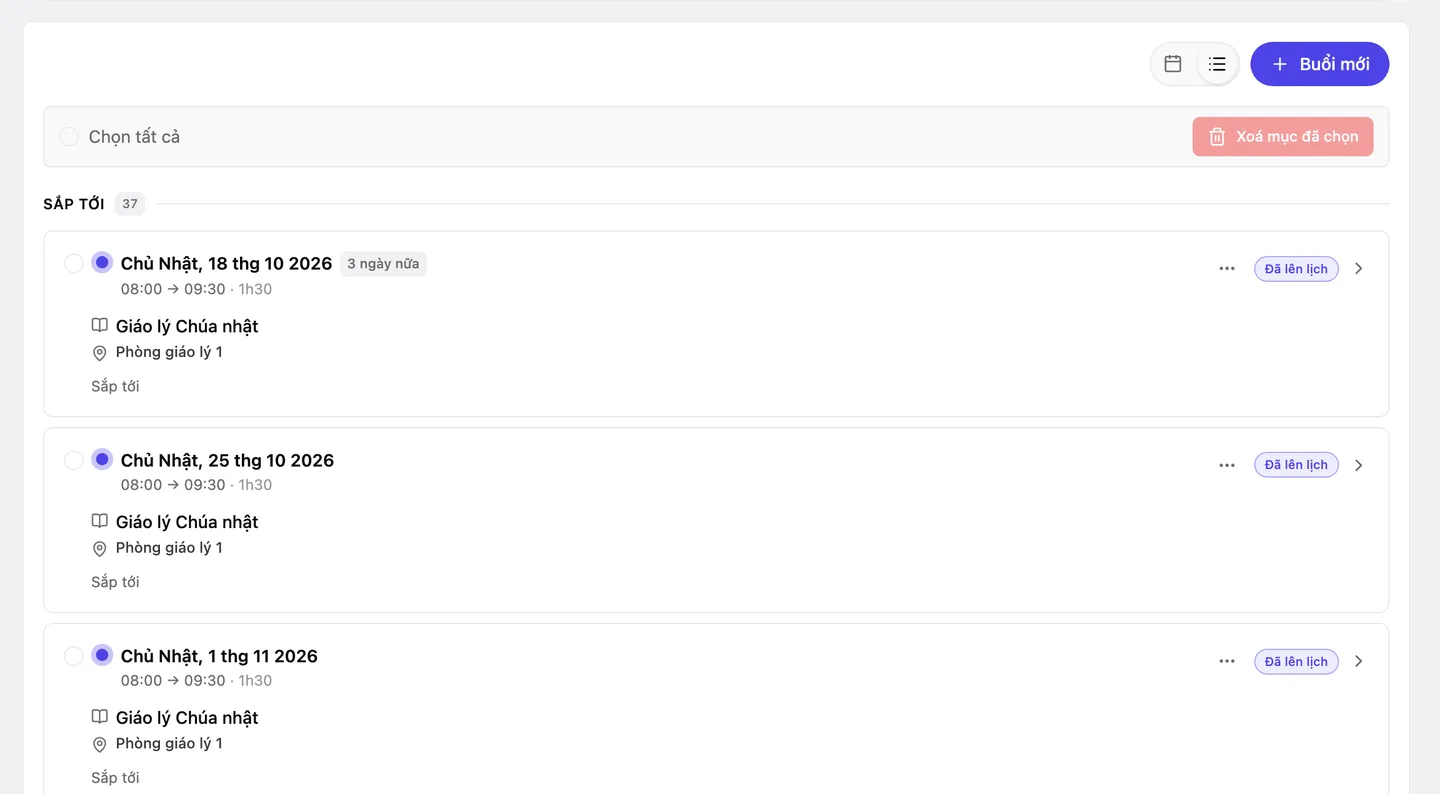
Task: Click 'Giáo lý Chúa nhật' in 18 thg 10 card
Action: (187, 326)
